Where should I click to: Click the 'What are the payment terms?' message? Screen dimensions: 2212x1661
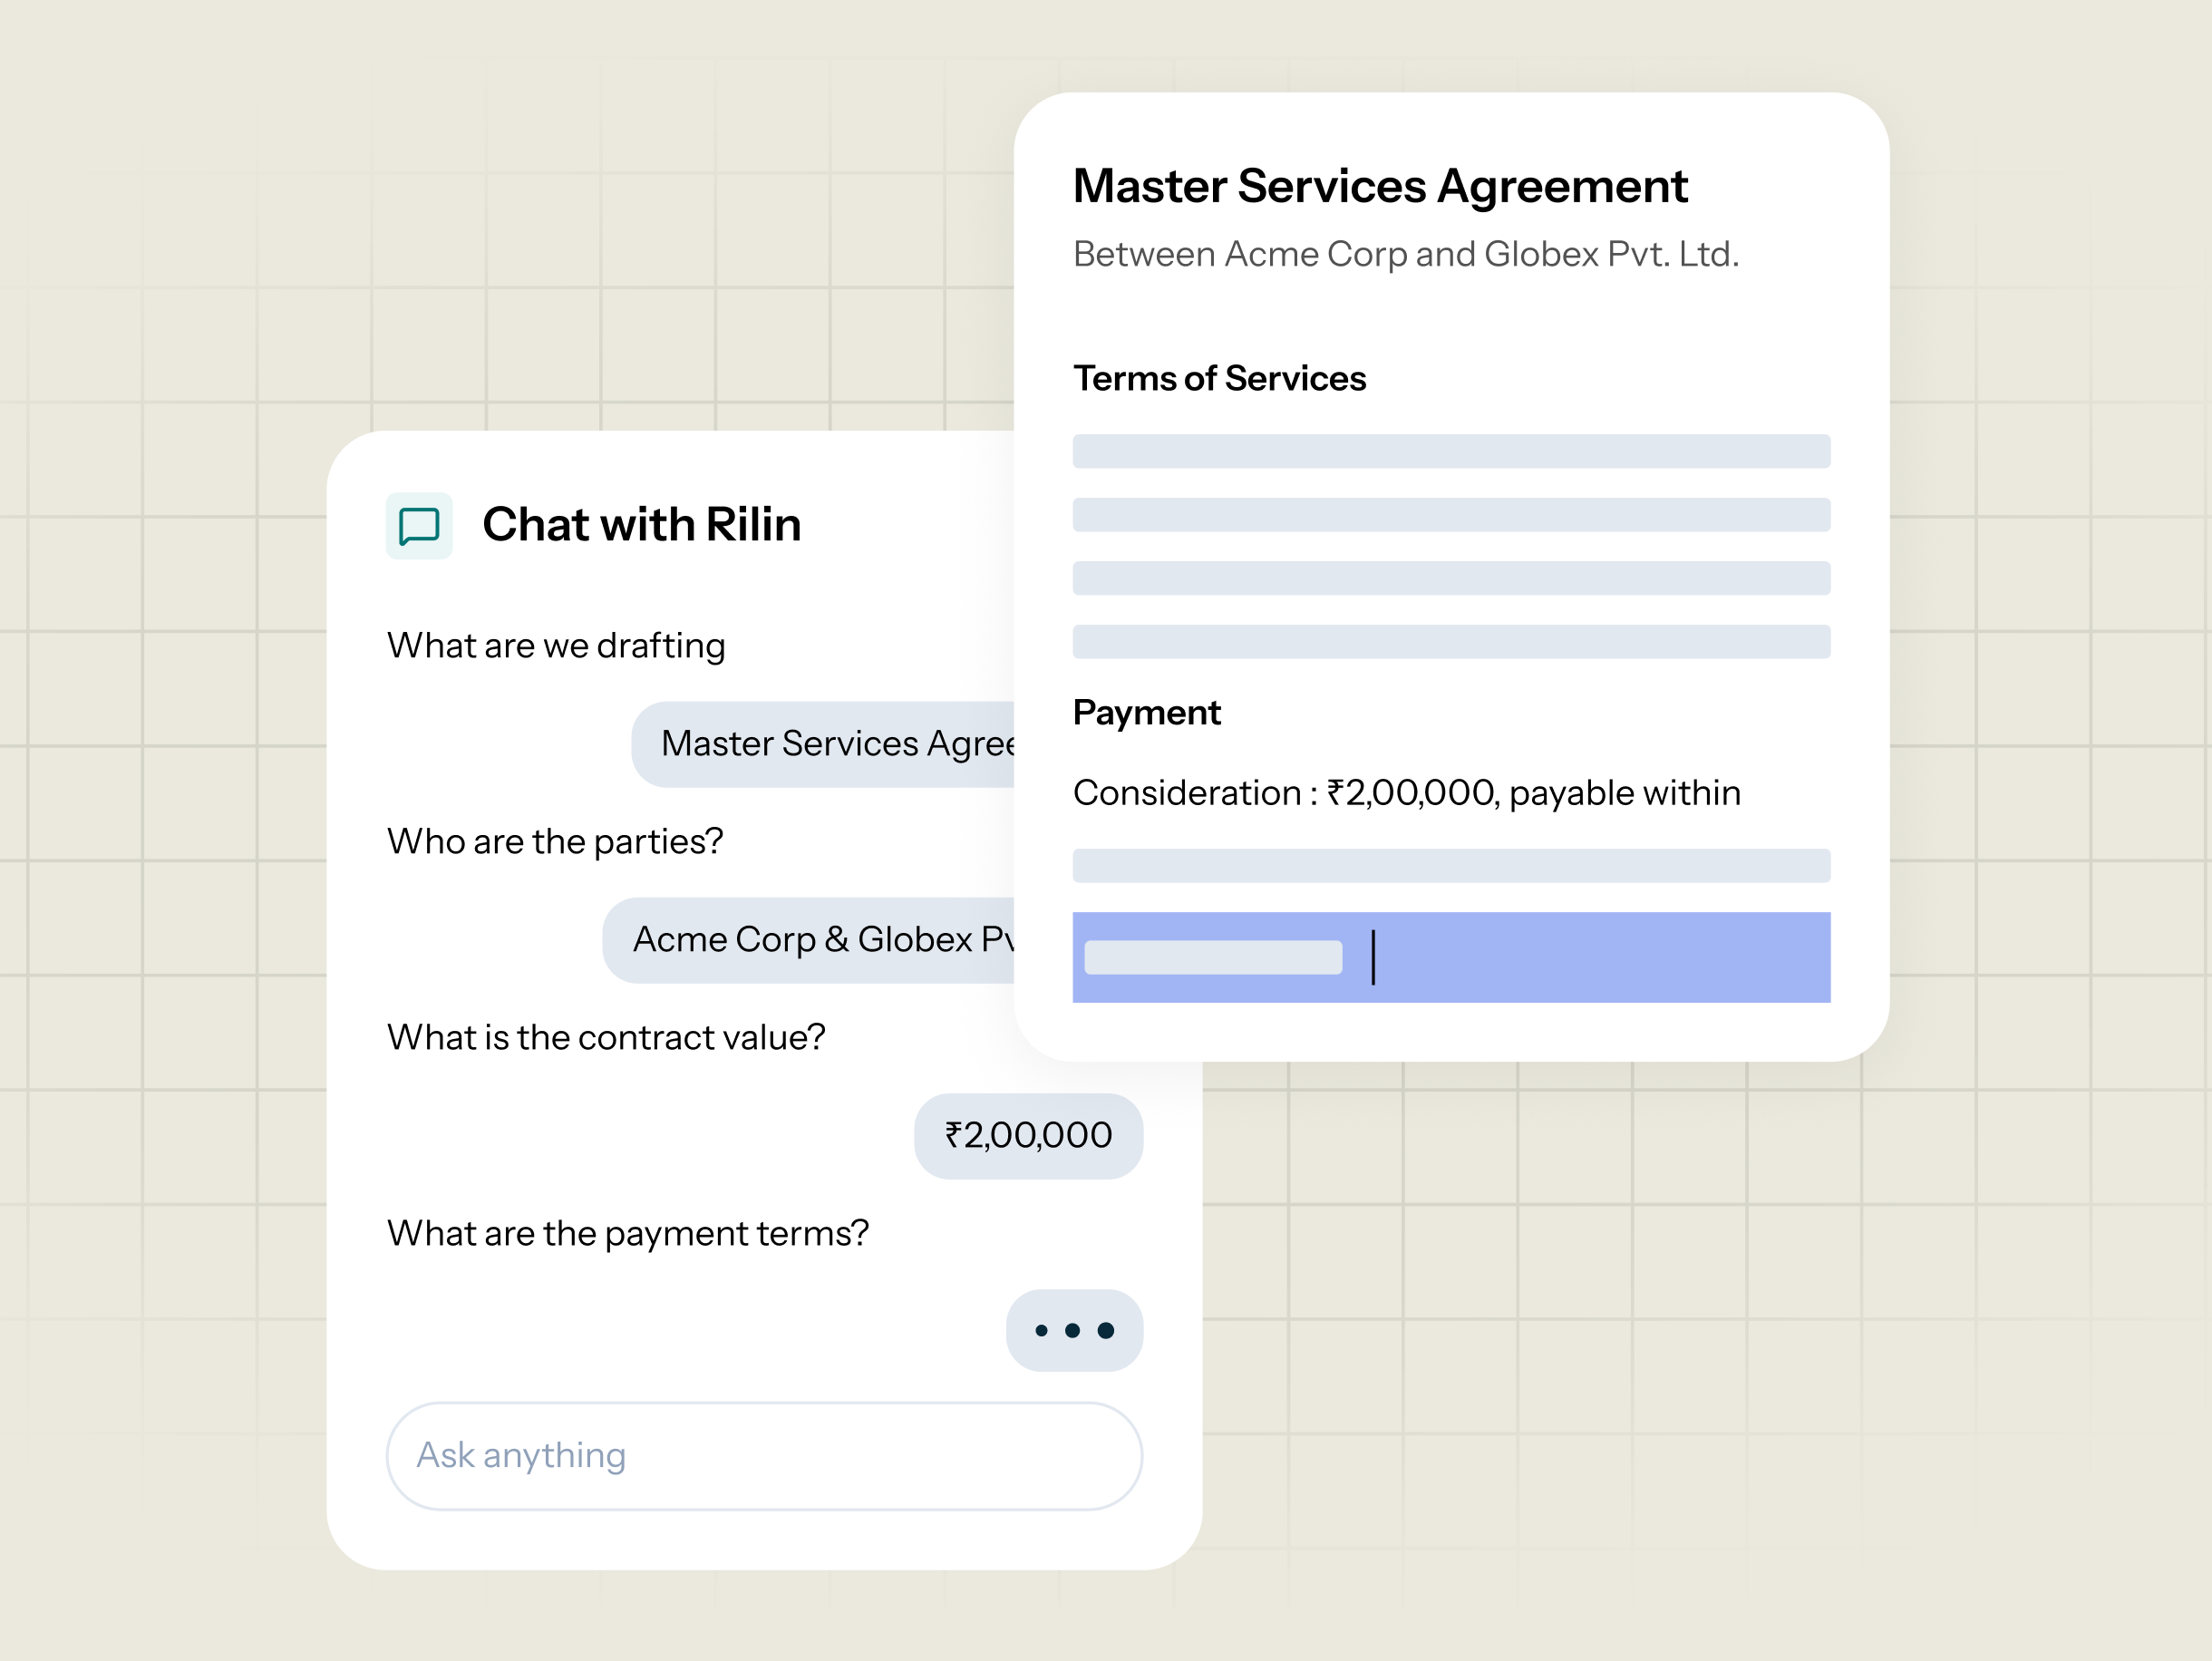(628, 1234)
